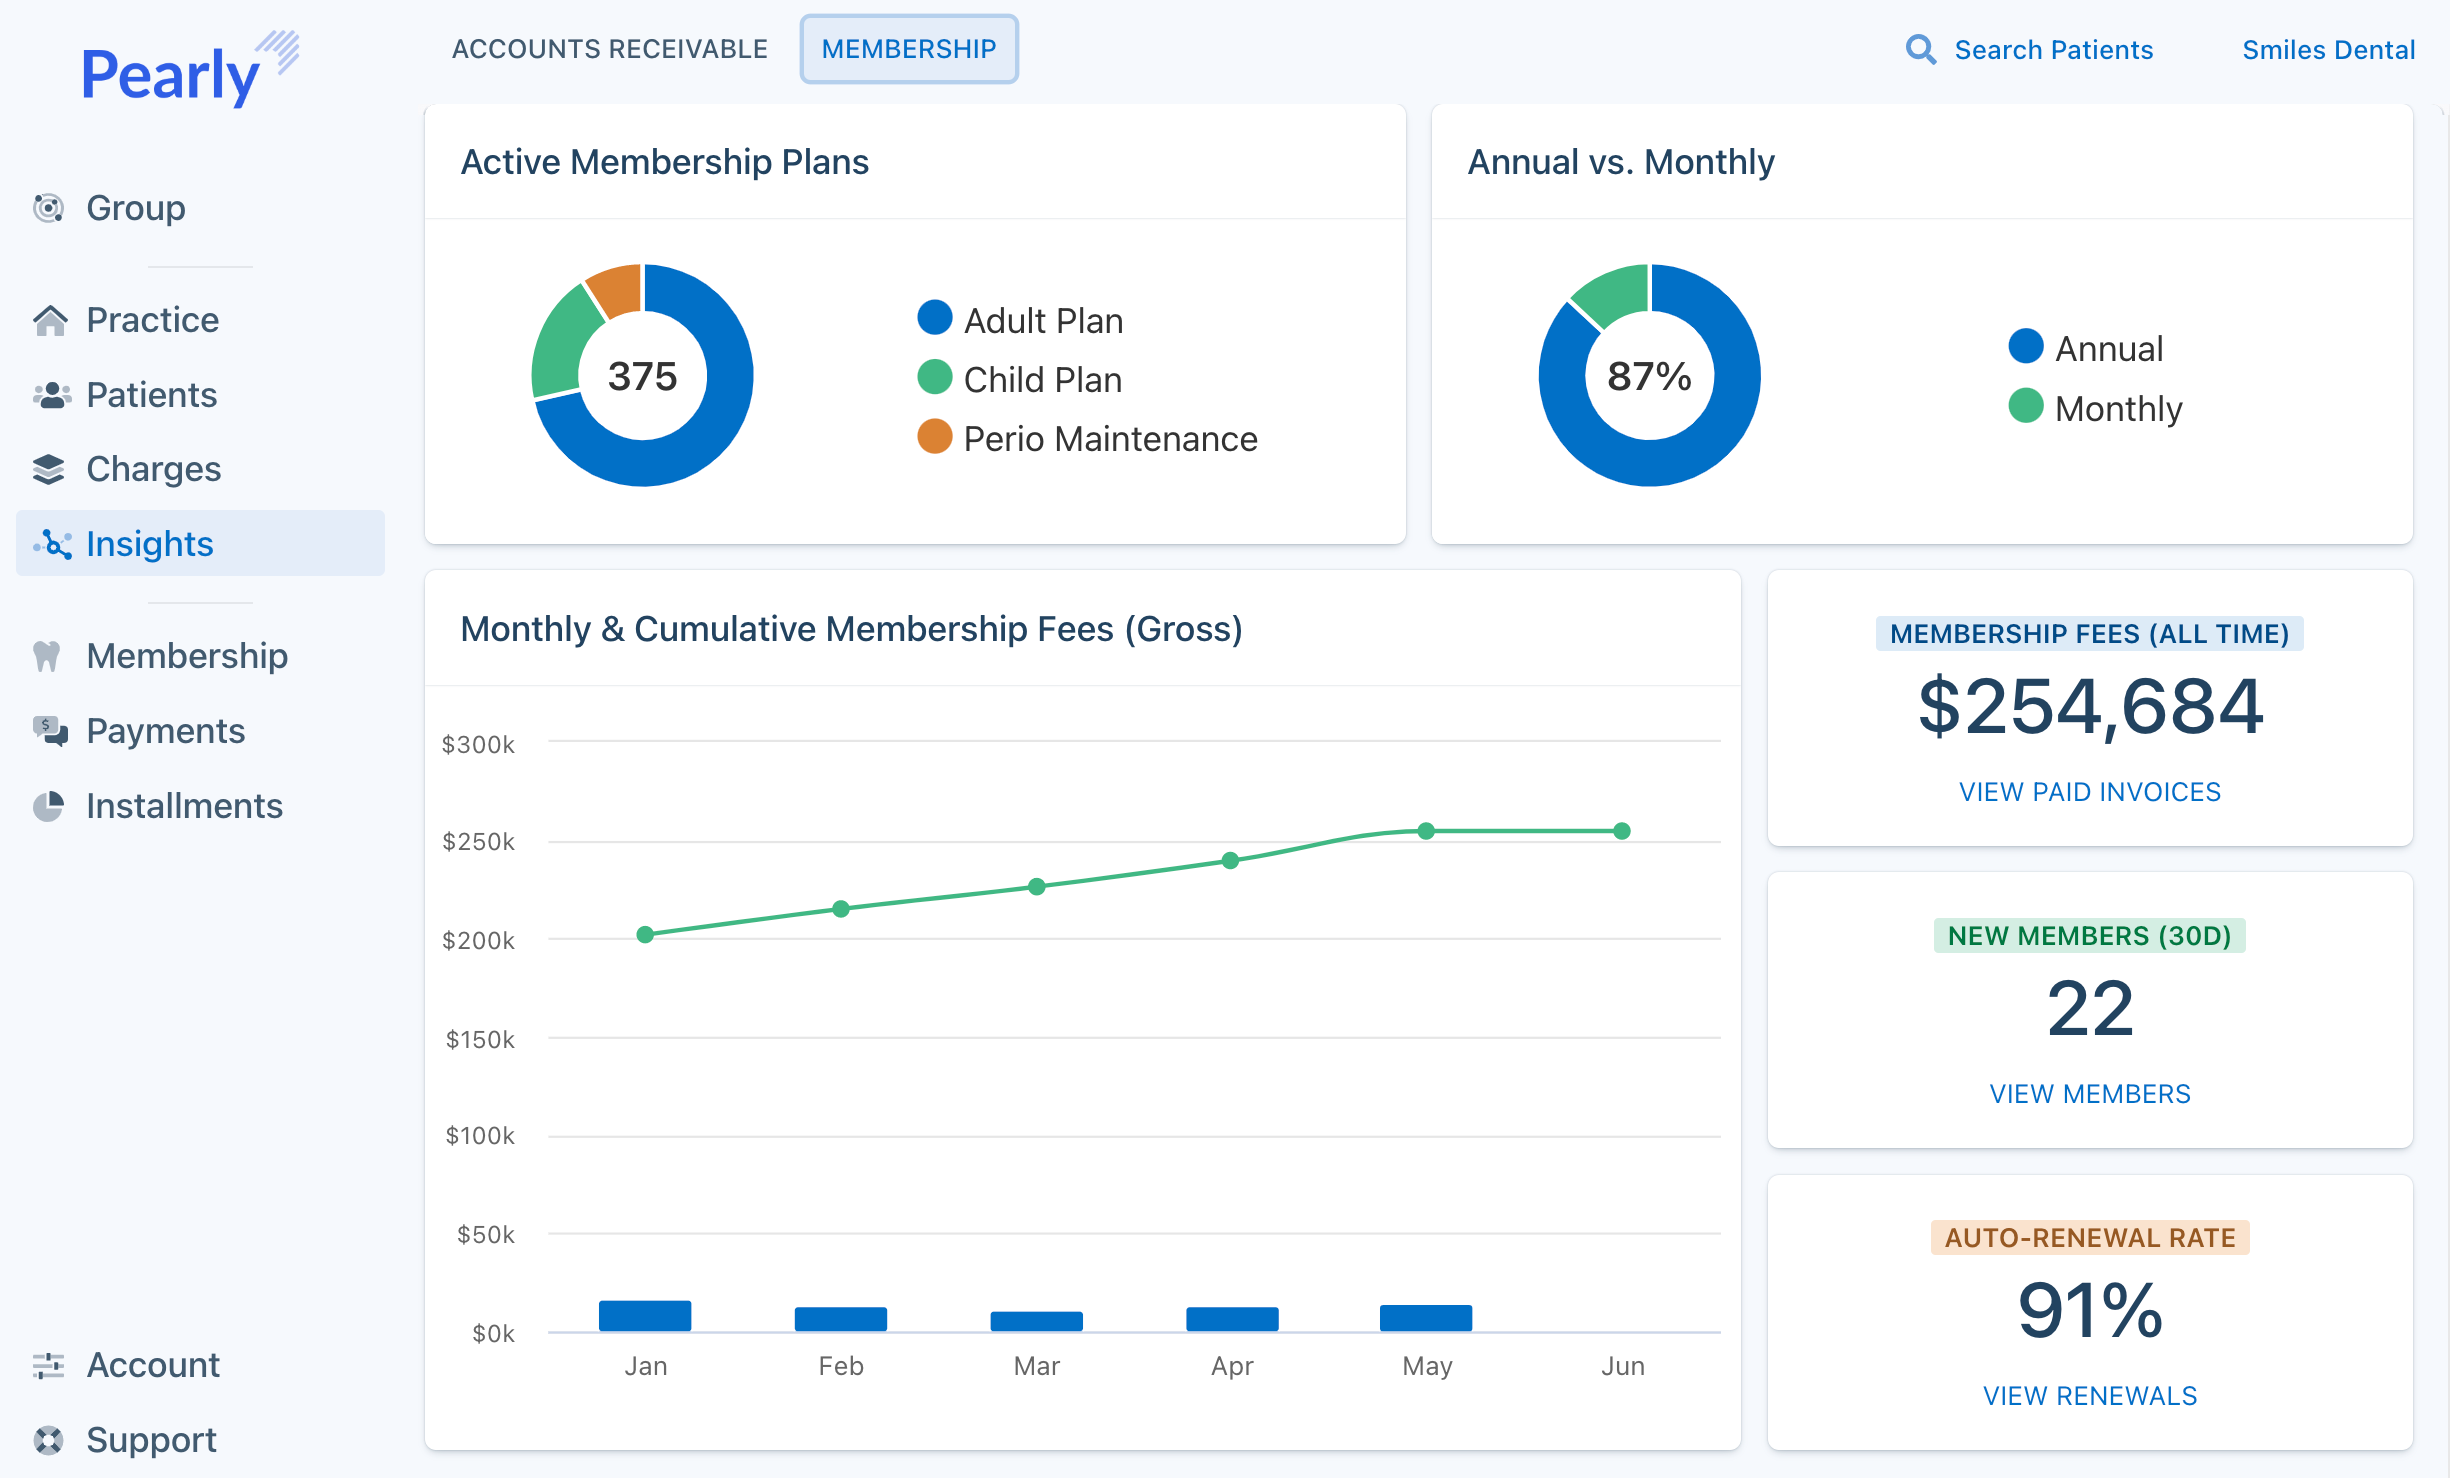The width and height of the screenshot is (2450, 1478).
Task: Open Support via the lifebuoy icon
Action: (x=48, y=1440)
